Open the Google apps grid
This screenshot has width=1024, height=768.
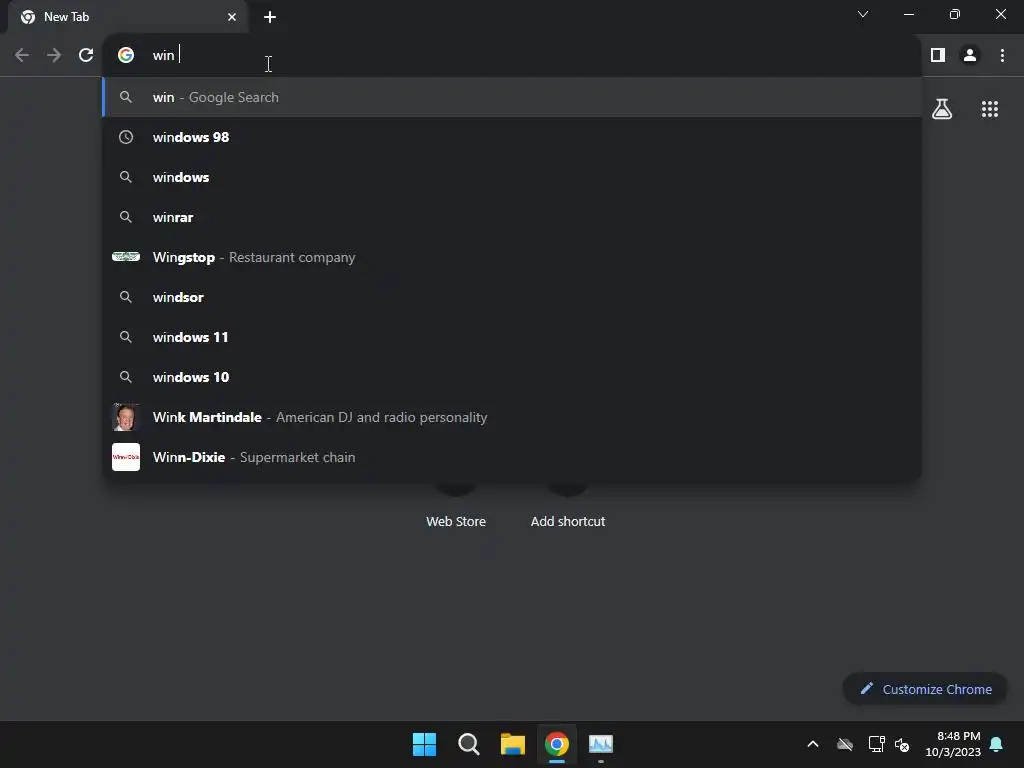pos(989,109)
